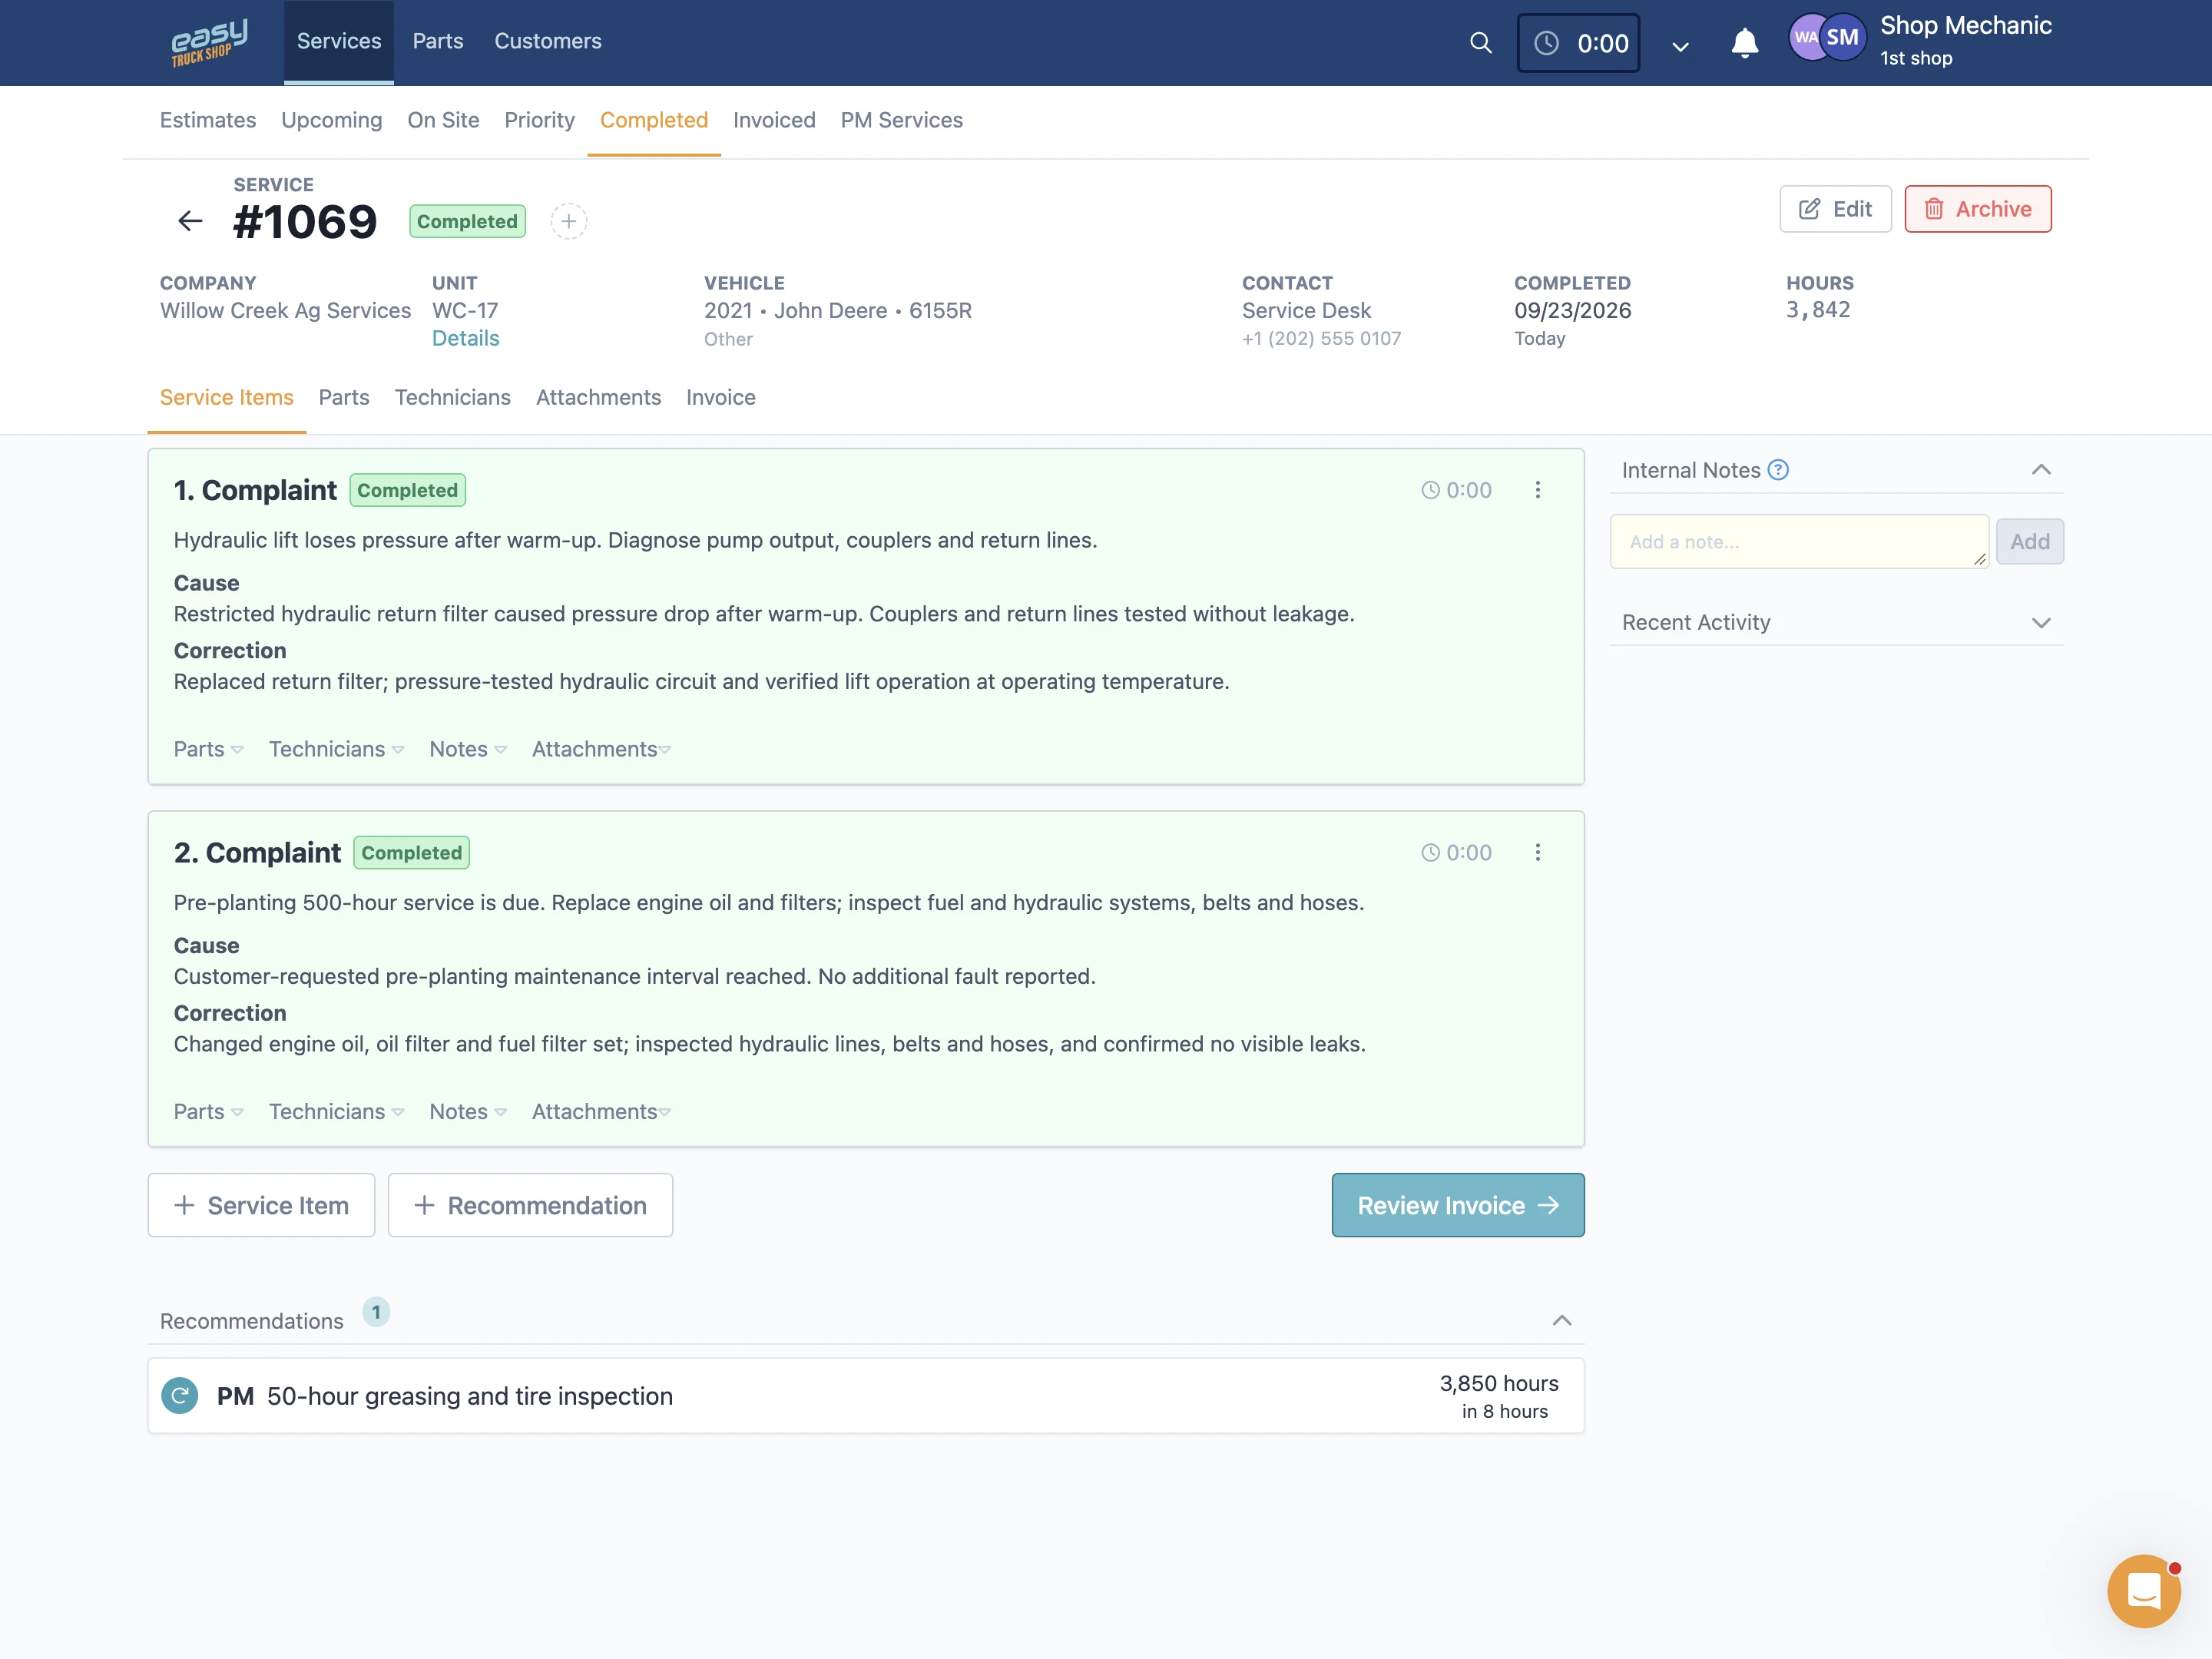Viewport: 2212px width, 1659px height.
Task: Click Review Invoice button
Action: pos(1457,1205)
